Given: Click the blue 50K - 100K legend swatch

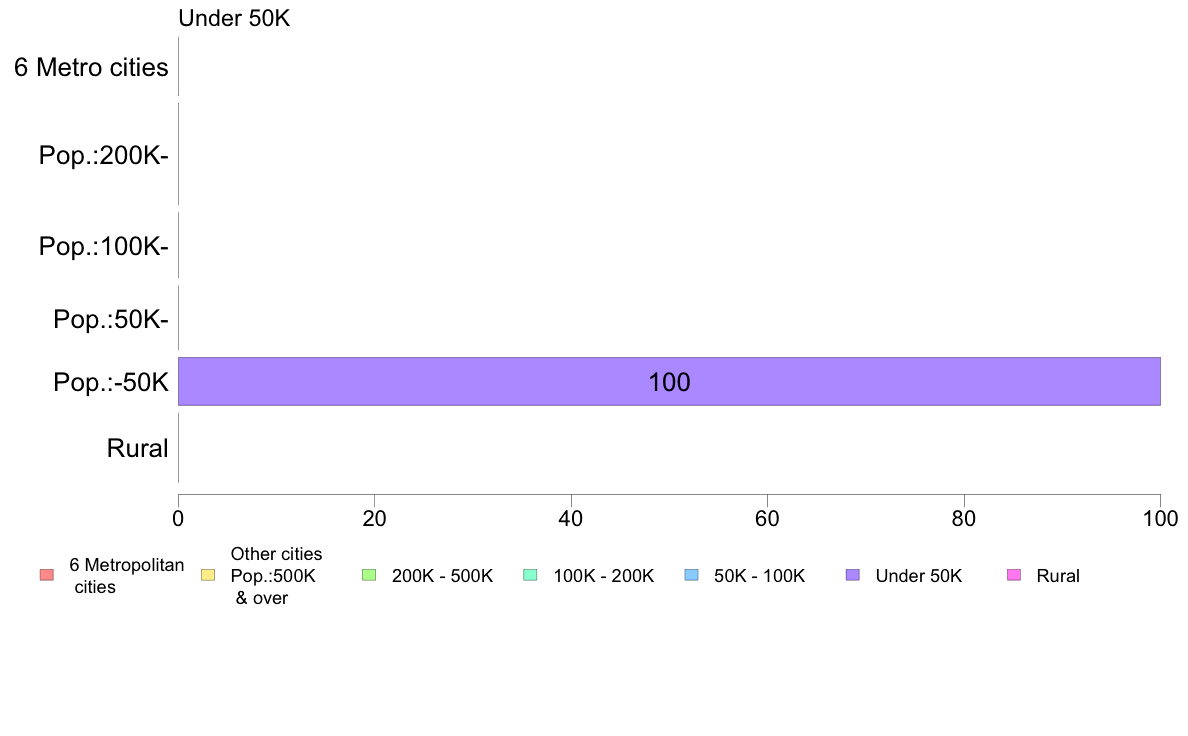Looking at the screenshot, I should [x=691, y=575].
